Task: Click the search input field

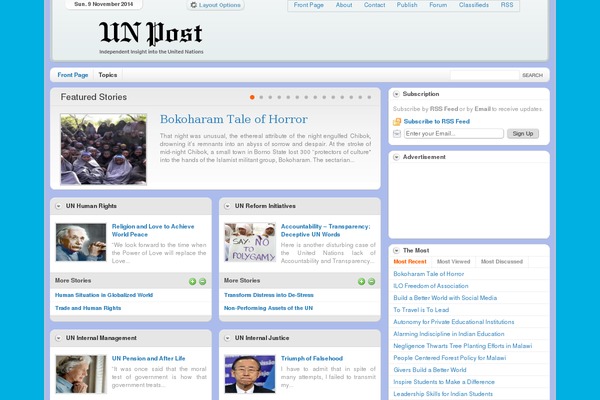Action: click(484, 75)
